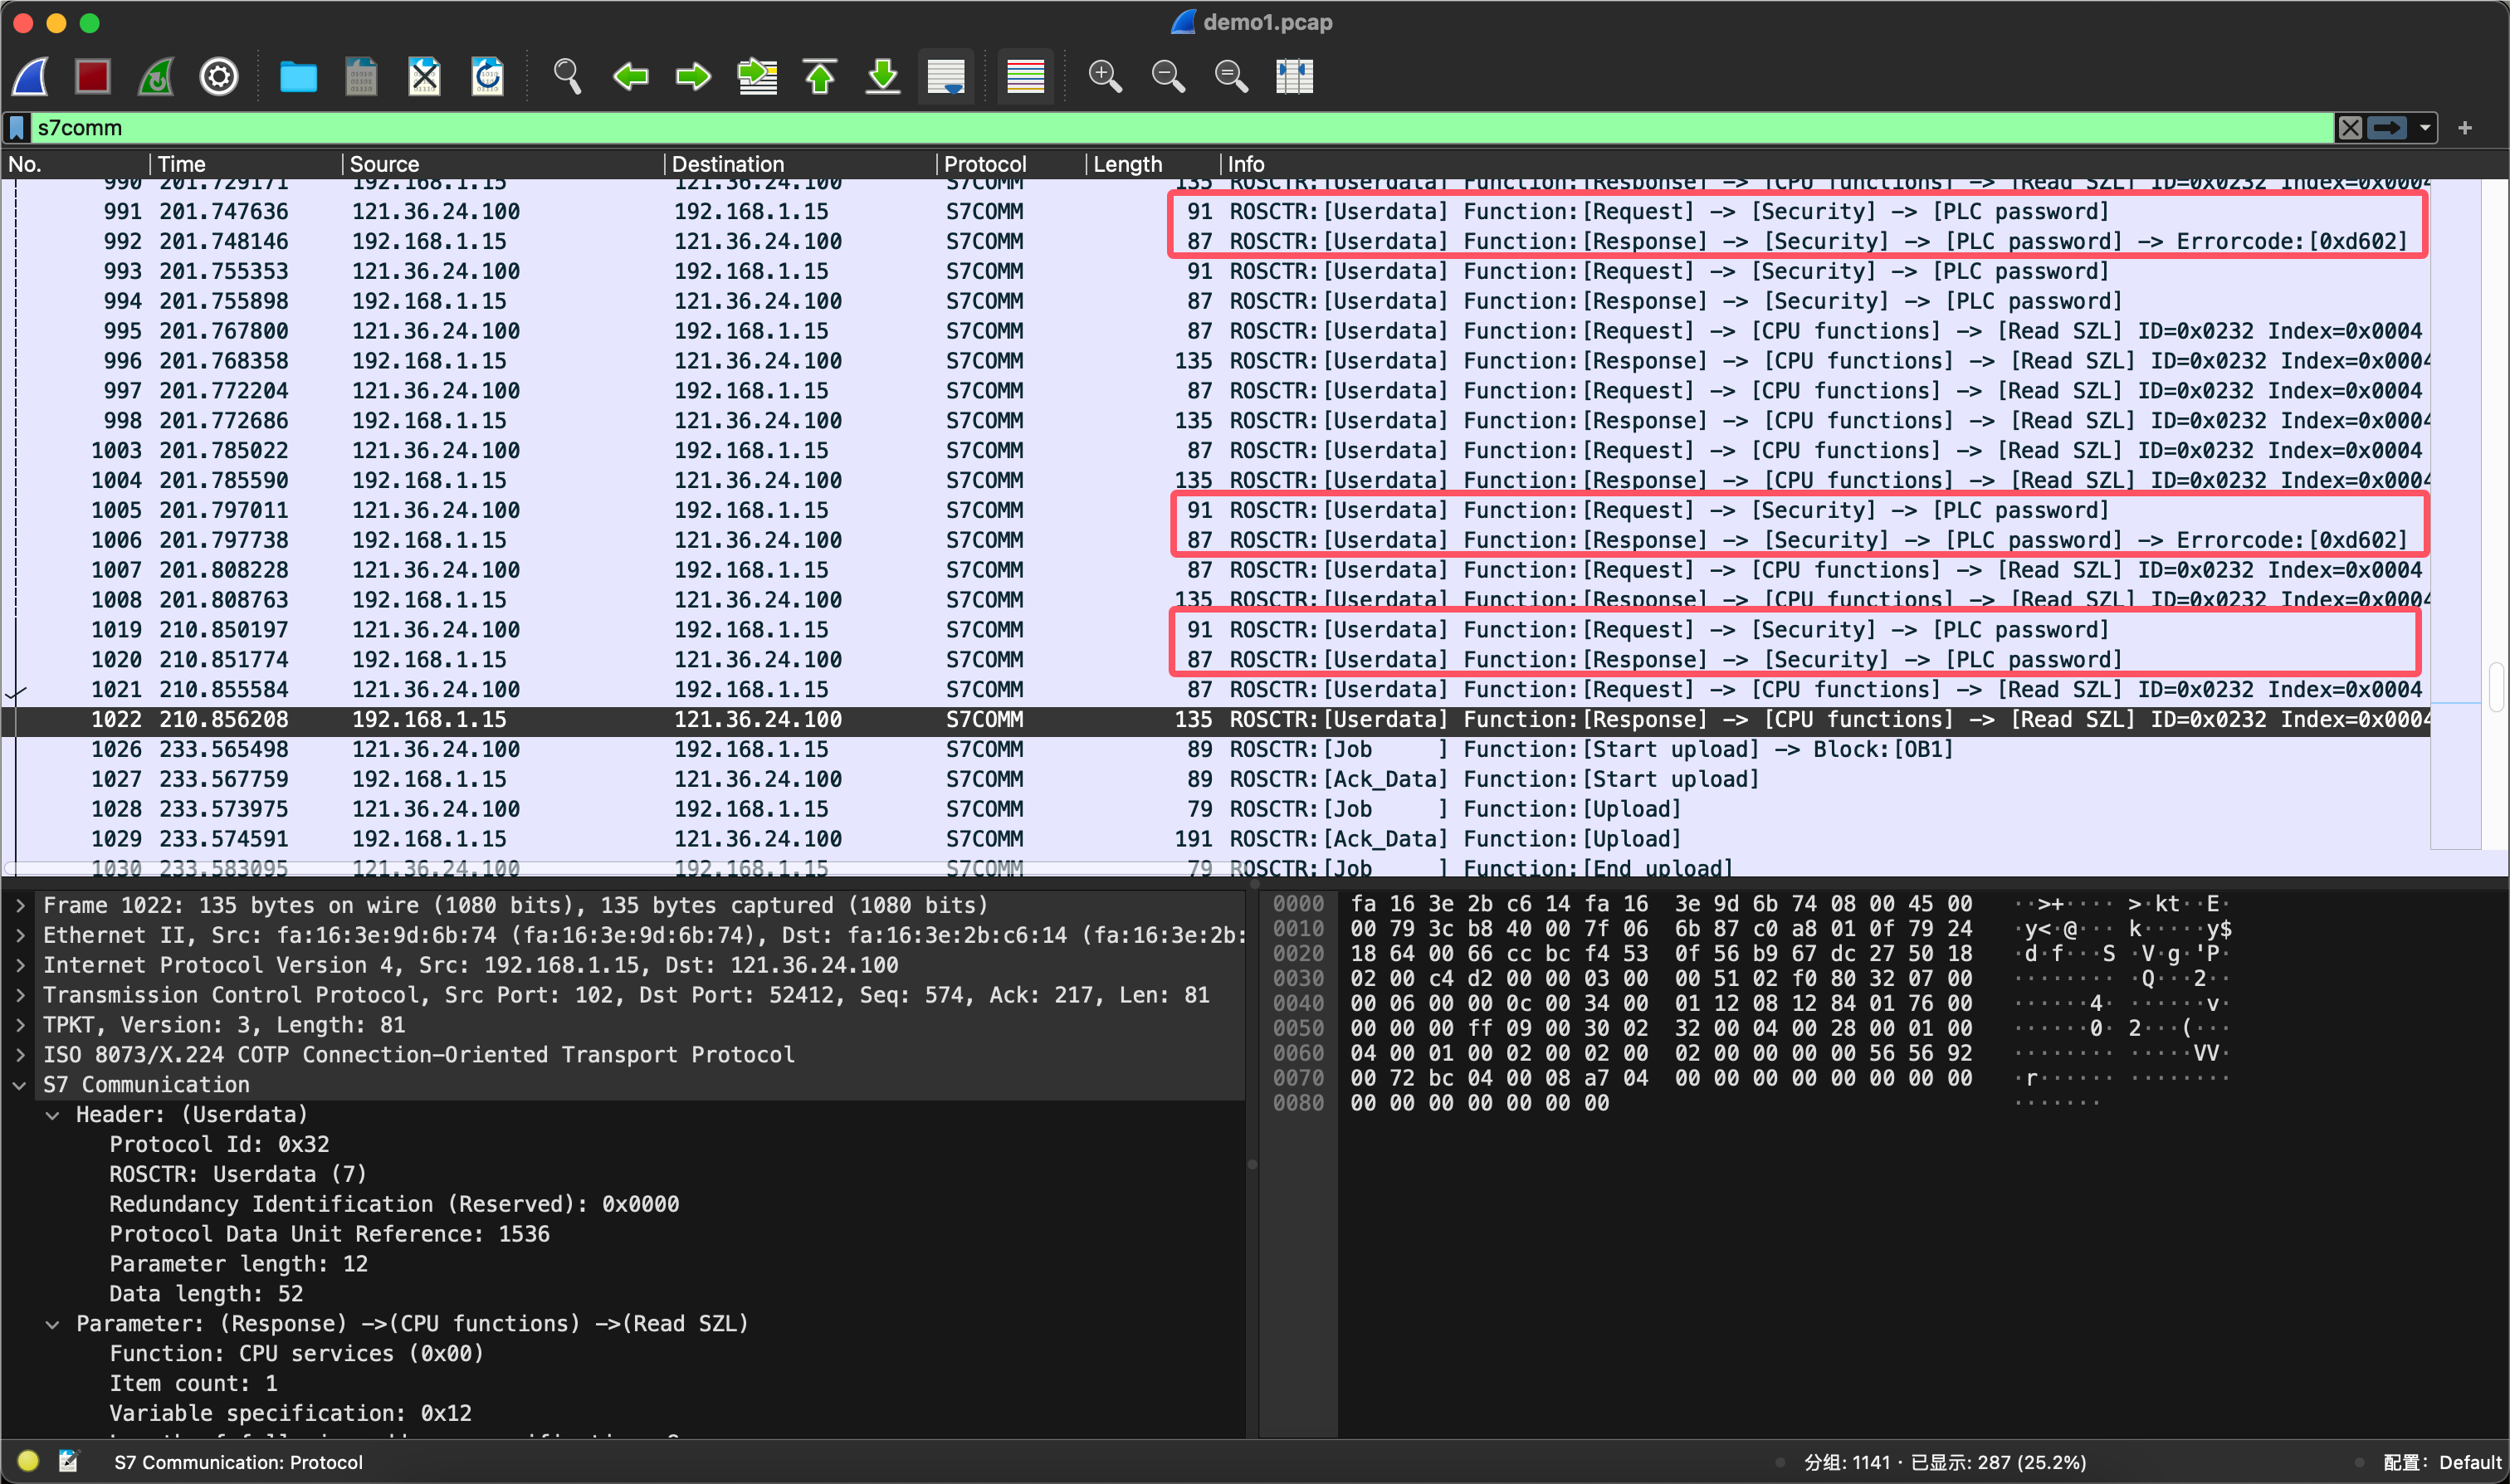Reload this capture file
Screen dimensions: 2510x1484
click(x=487, y=76)
